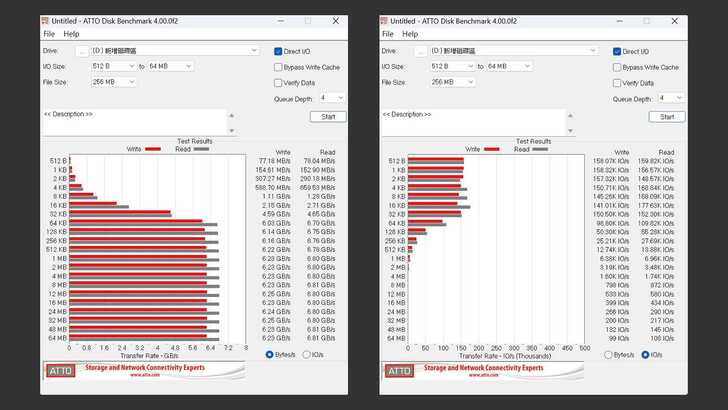Open Help menu in right ATTO window
Viewport: 728px width, 410px height.
(410, 34)
